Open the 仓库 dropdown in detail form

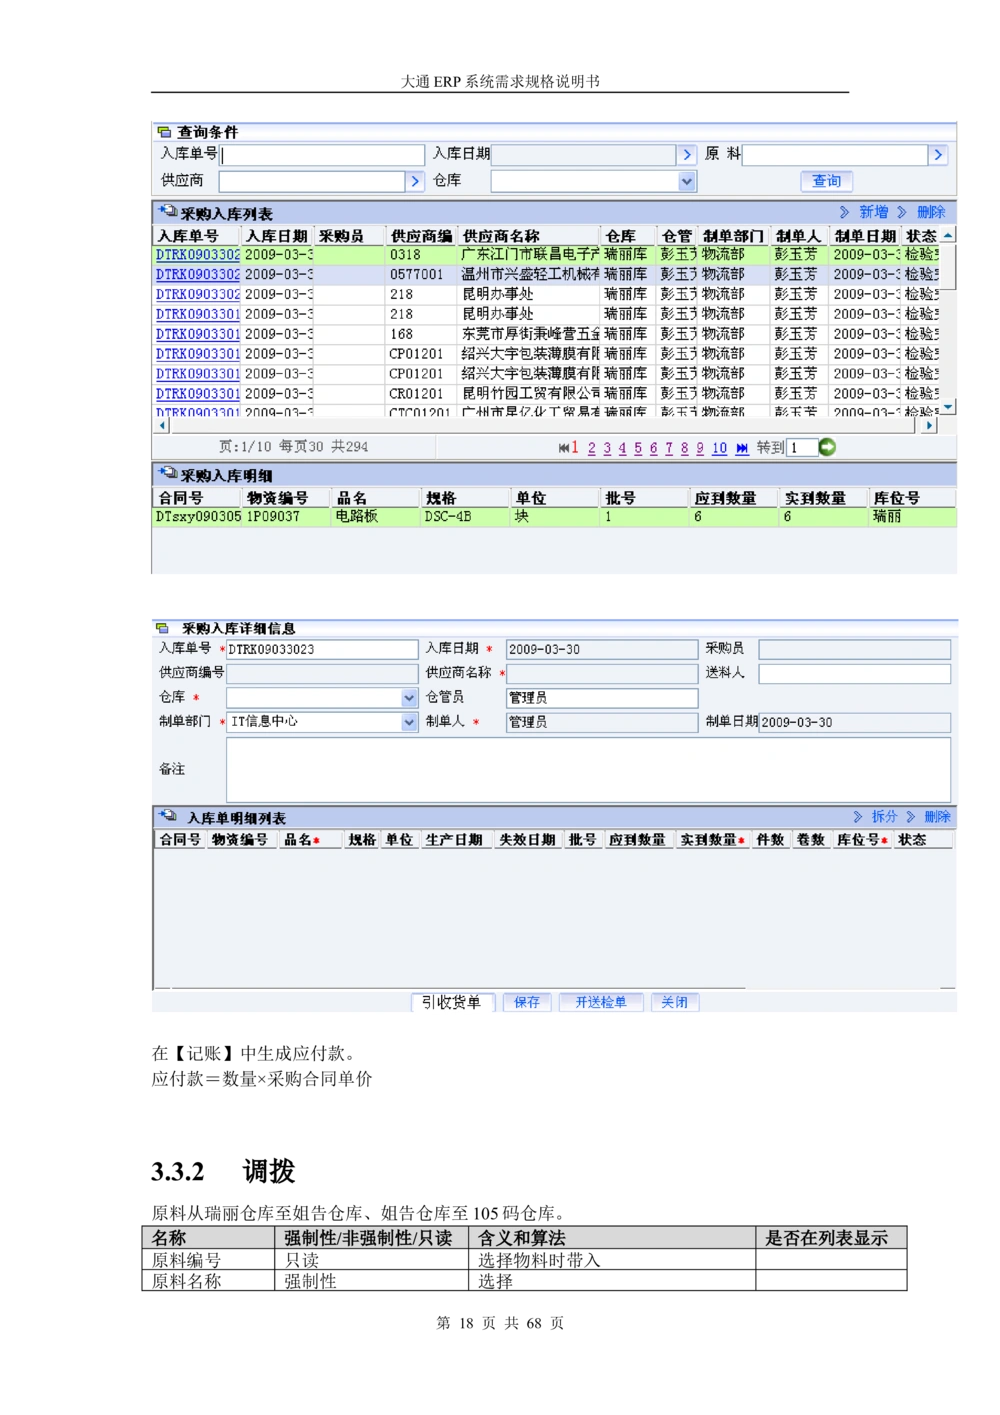click(x=408, y=697)
